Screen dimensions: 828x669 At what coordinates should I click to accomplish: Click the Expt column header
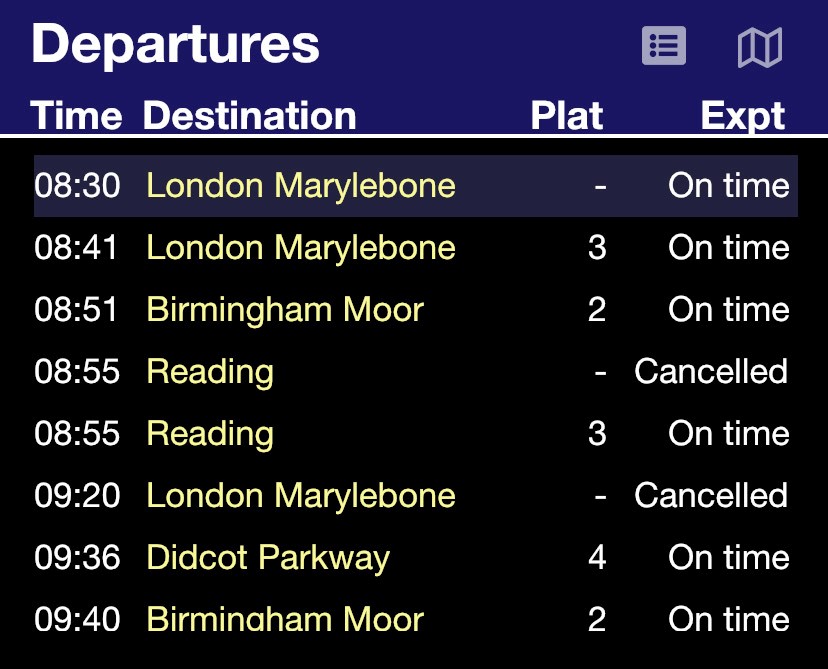click(x=742, y=116)
